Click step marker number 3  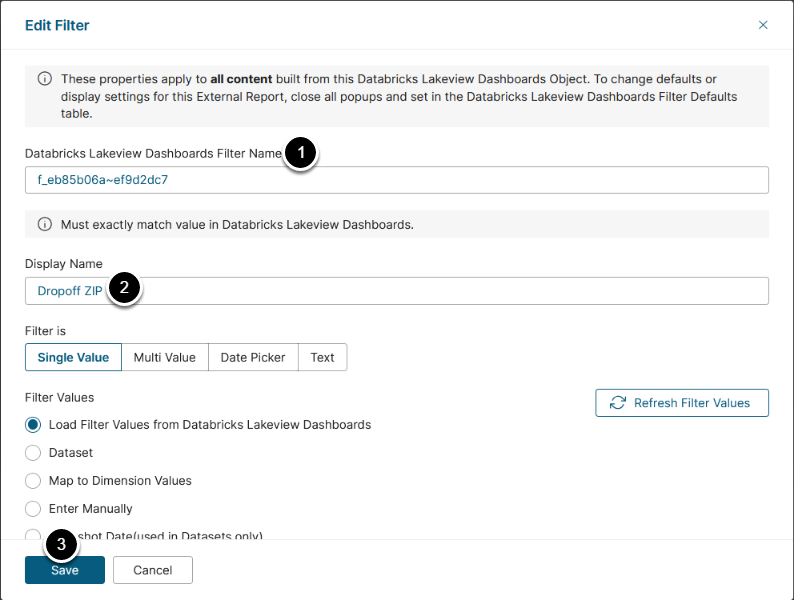tap(62, 545)
